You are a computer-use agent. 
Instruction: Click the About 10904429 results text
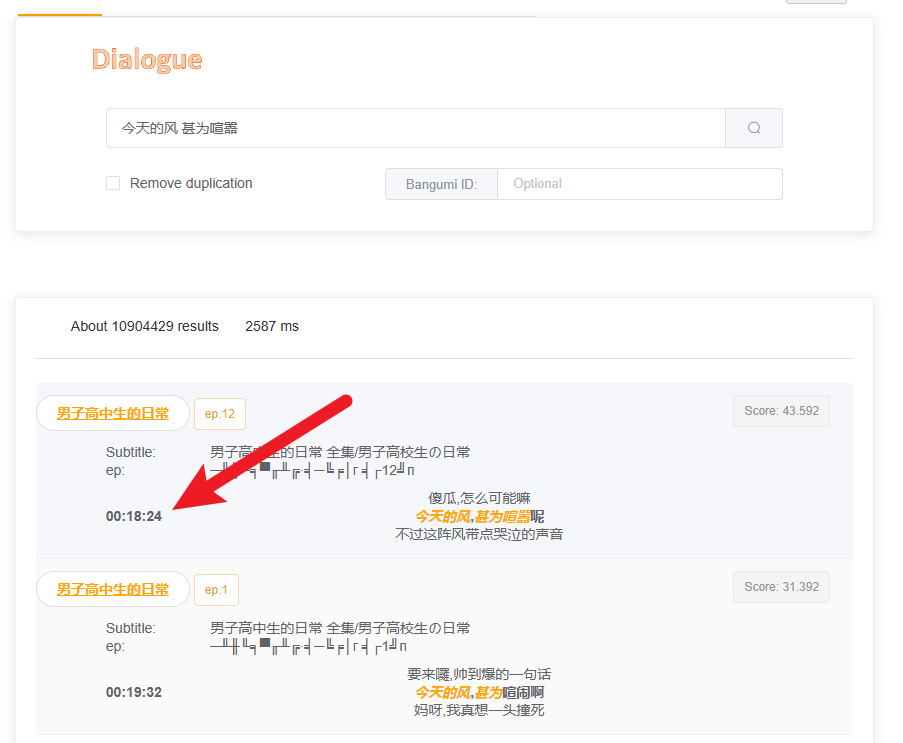point(145,326)
